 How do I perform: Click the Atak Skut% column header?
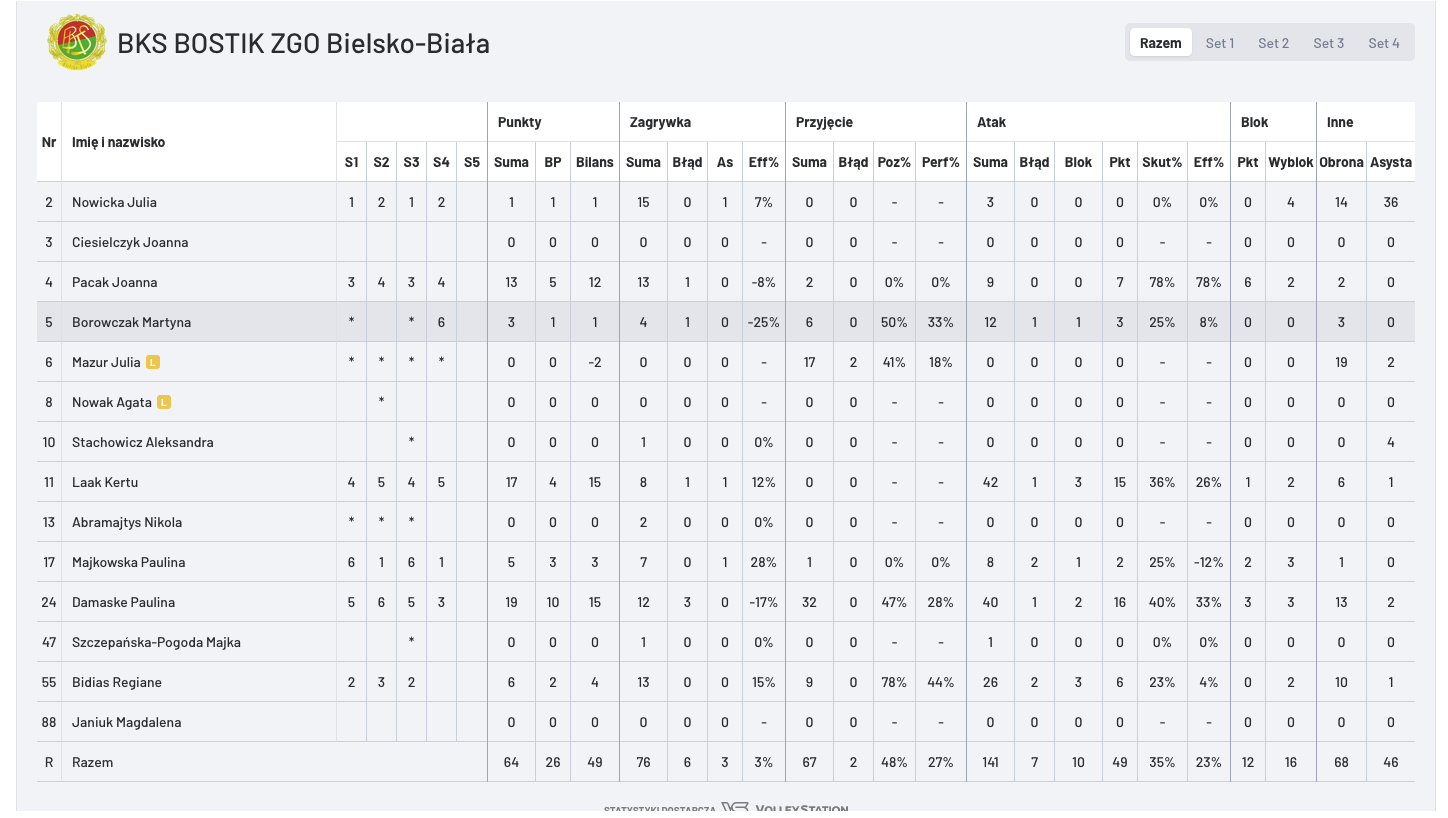coord(1161,162)
